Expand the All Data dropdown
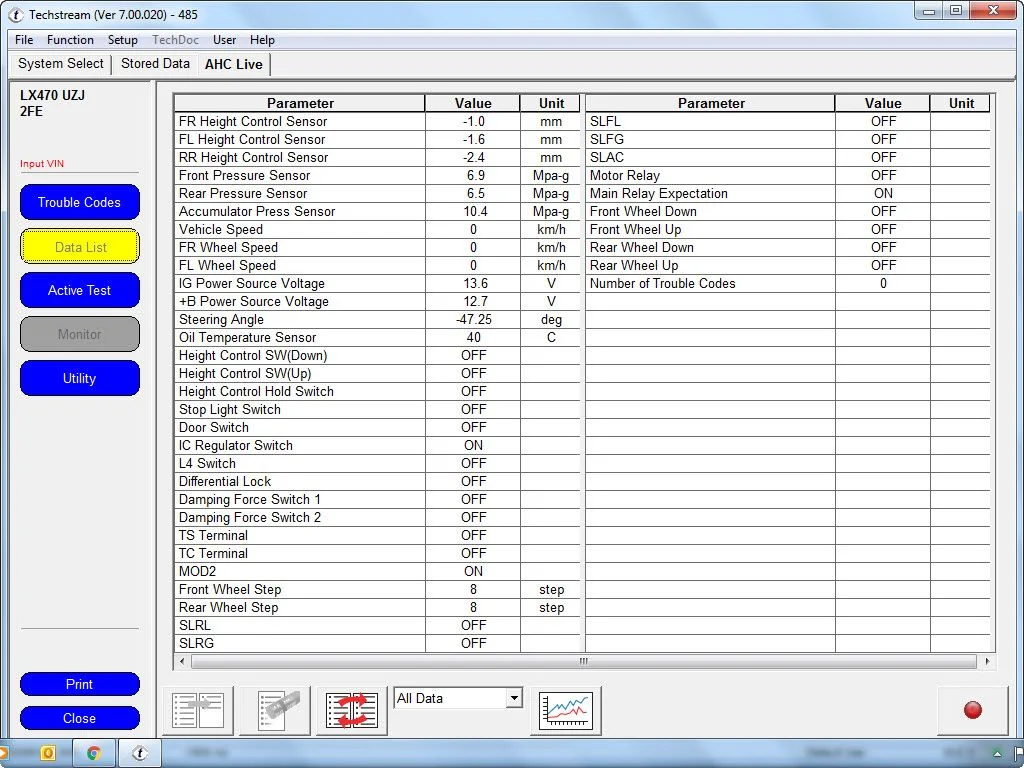Image resolution: width=1024 pixels, height=768 pixels. (514, 698)
